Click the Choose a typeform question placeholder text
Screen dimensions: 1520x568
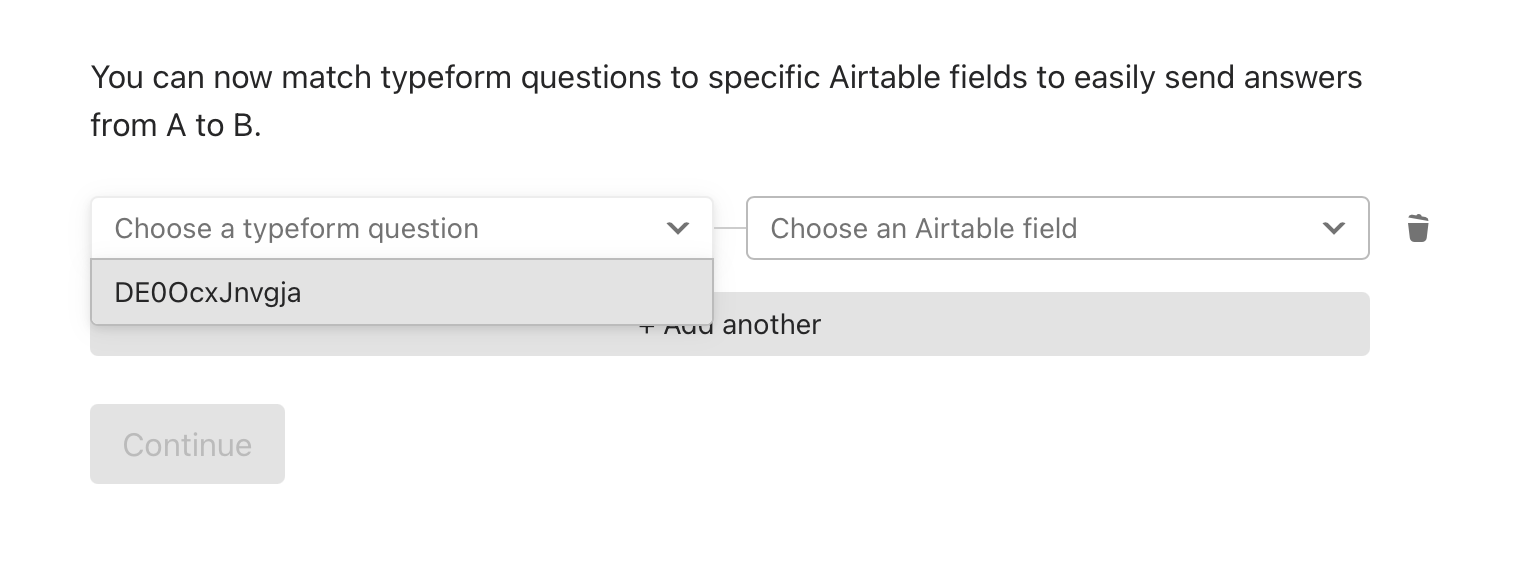pyautogui.click(x=296, y=228)
